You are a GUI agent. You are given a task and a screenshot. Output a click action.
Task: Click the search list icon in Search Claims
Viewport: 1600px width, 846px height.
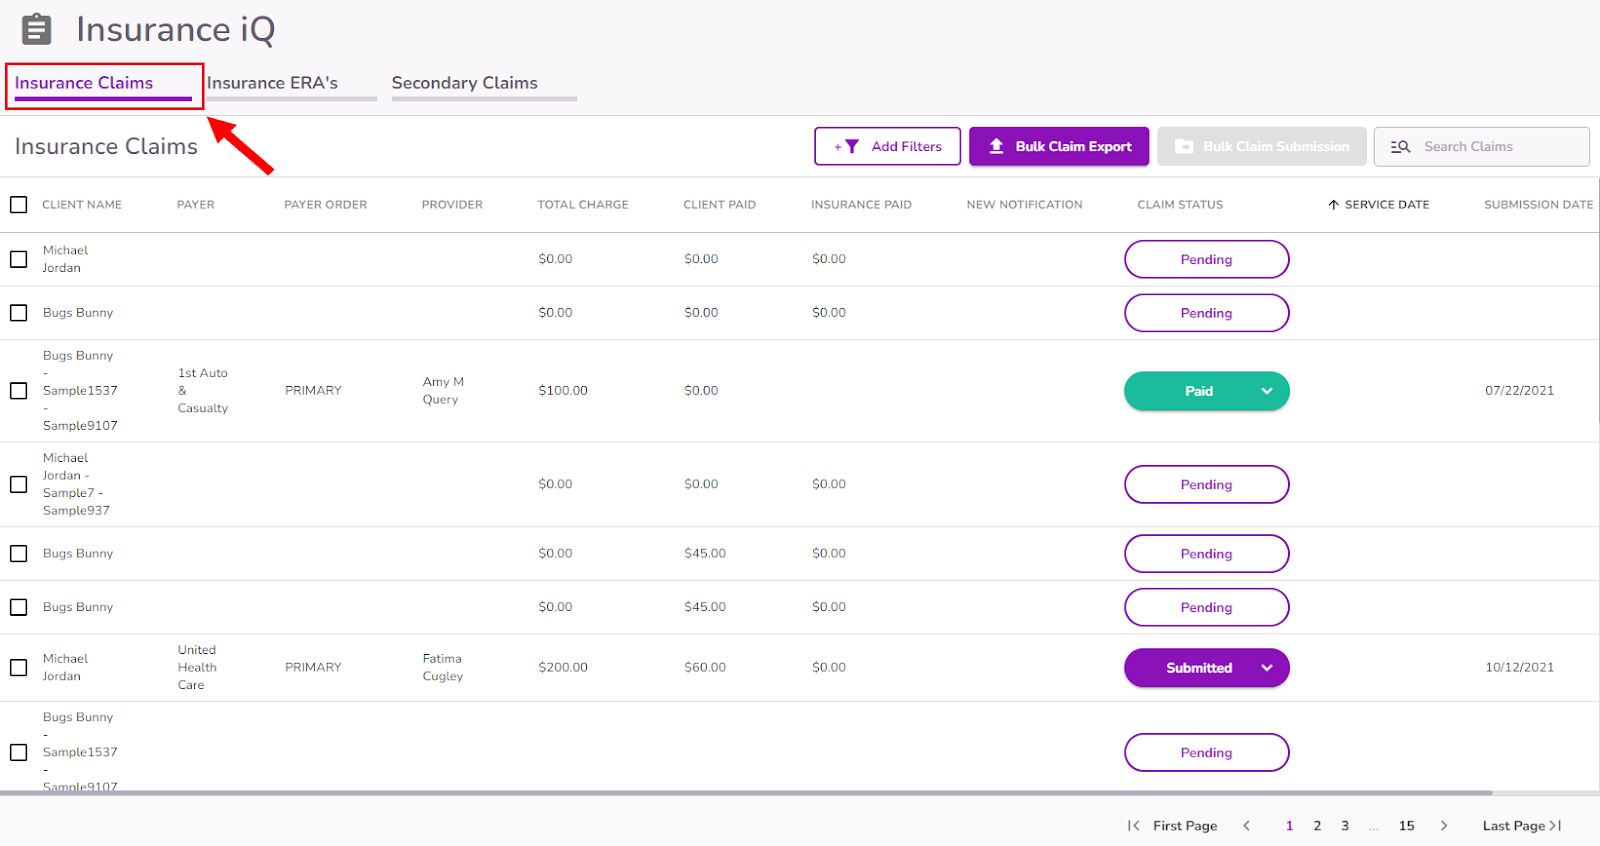click(x=1400, y=147)
